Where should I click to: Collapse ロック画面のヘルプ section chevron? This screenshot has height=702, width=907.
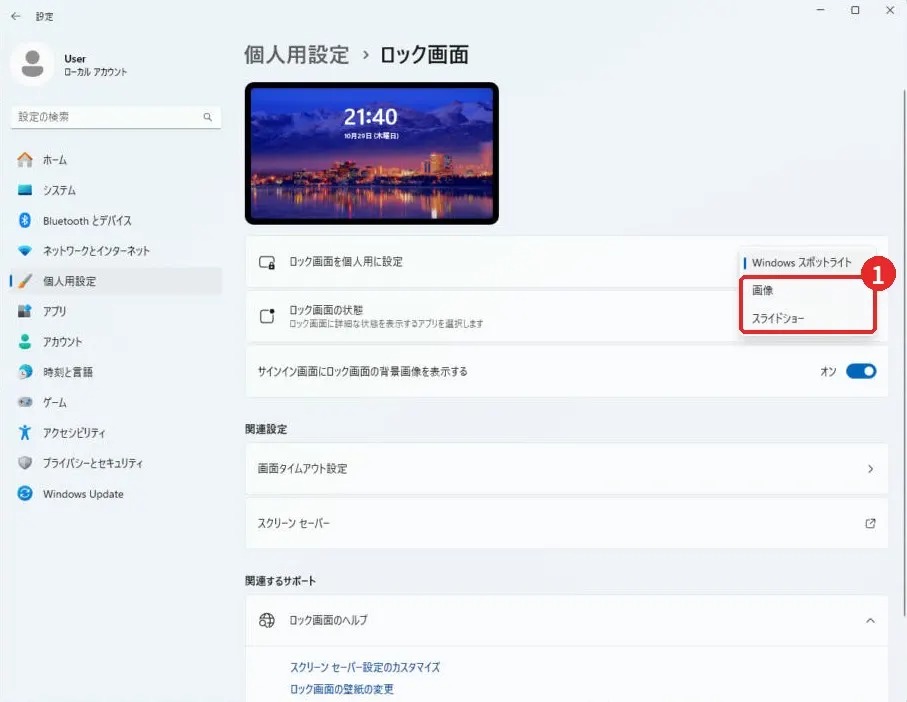[x=870, y=620]
